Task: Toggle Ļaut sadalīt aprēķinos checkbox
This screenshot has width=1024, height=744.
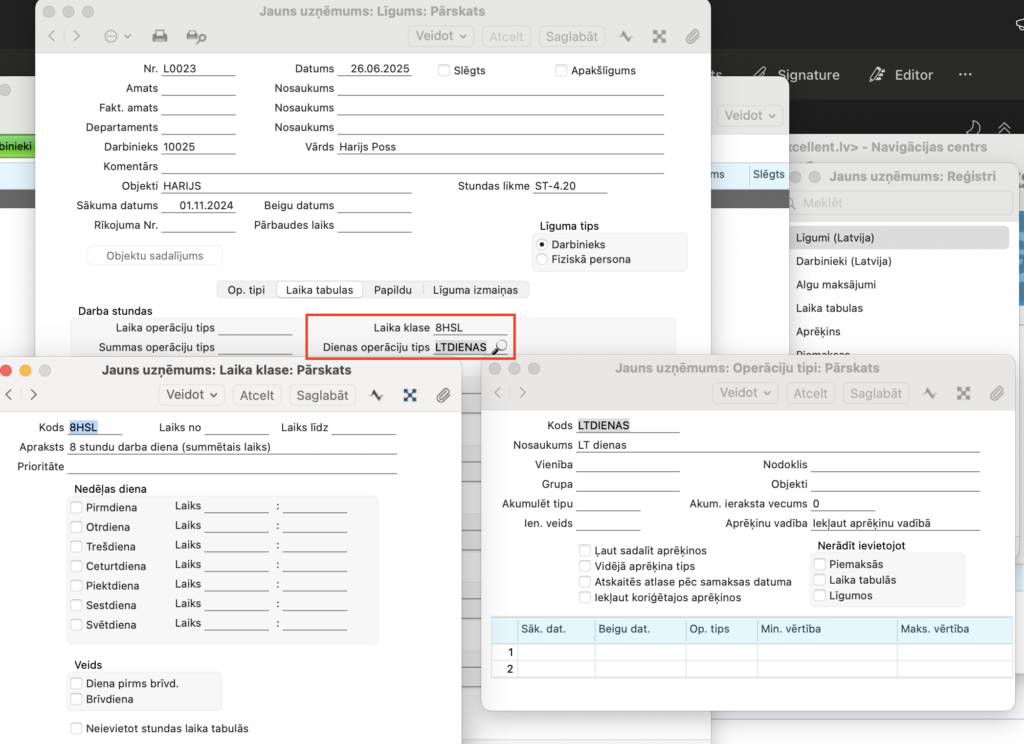Action: [x=585, y=551]
